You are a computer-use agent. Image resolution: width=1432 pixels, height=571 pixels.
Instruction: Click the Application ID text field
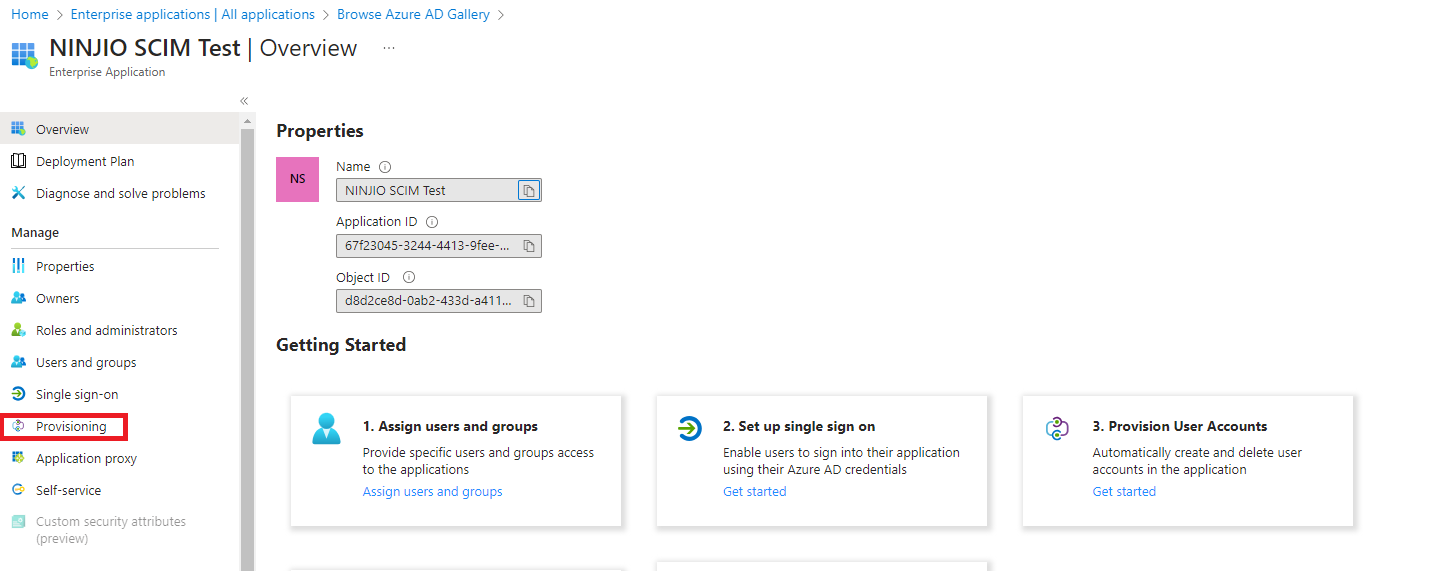click(427, 246)
